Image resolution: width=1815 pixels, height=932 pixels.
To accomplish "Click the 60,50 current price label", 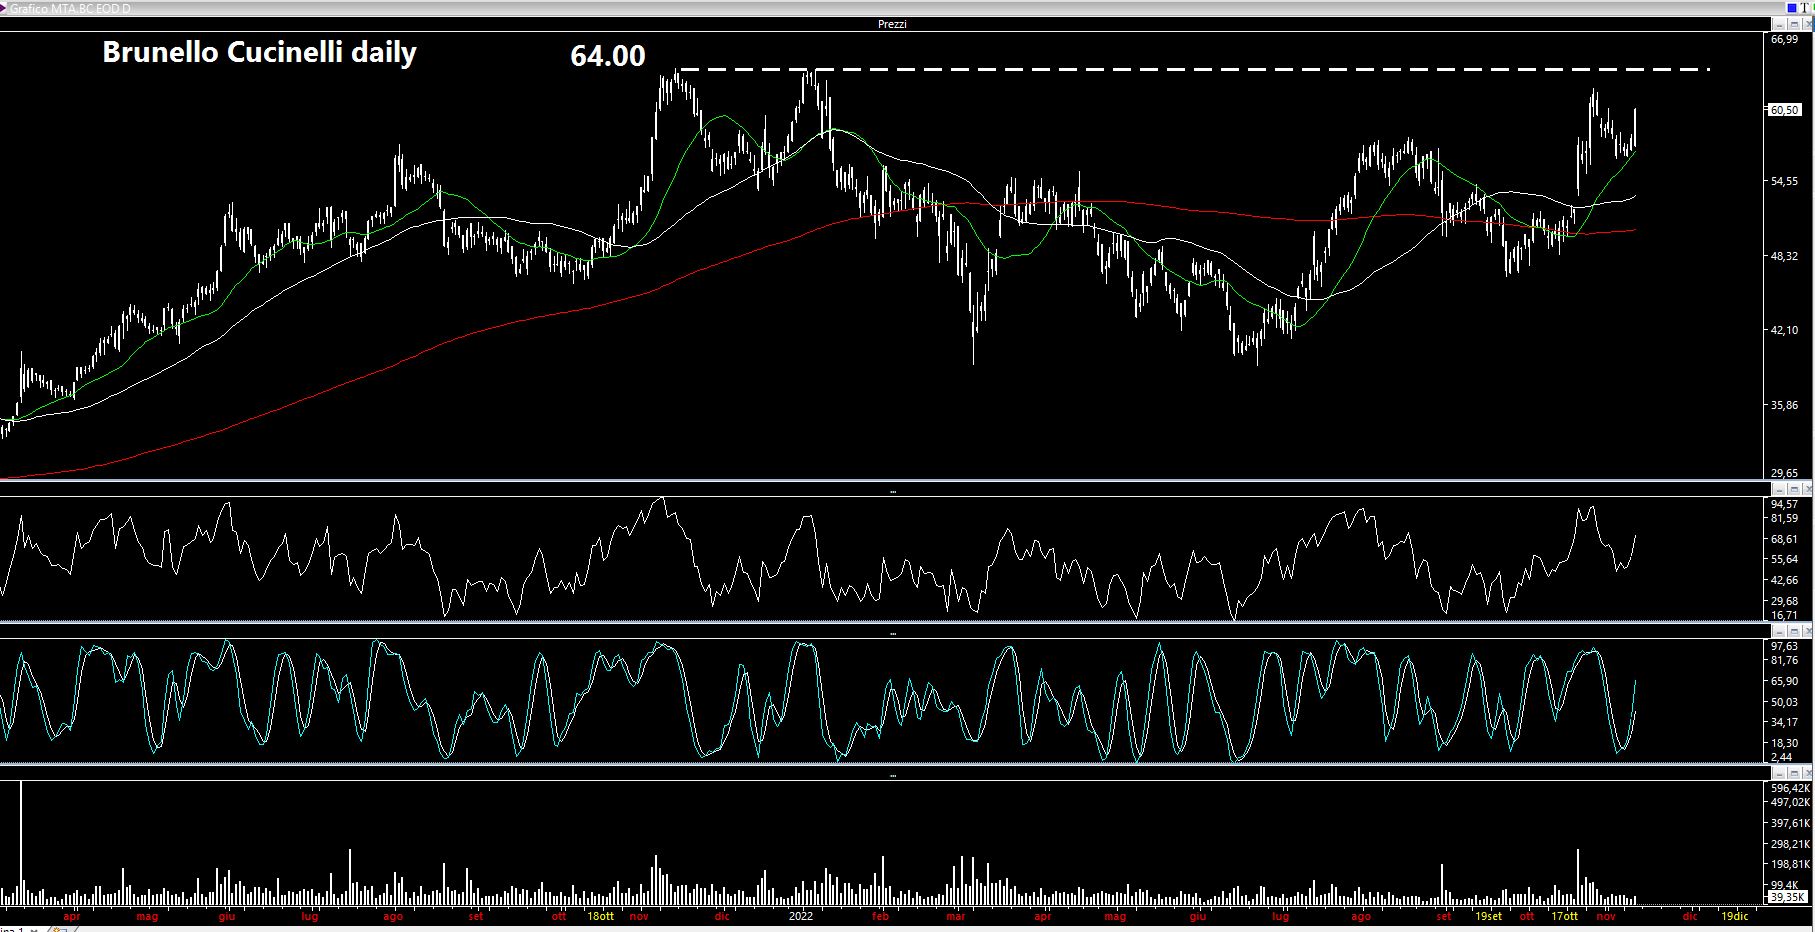I will click(x=1785, y=110).
